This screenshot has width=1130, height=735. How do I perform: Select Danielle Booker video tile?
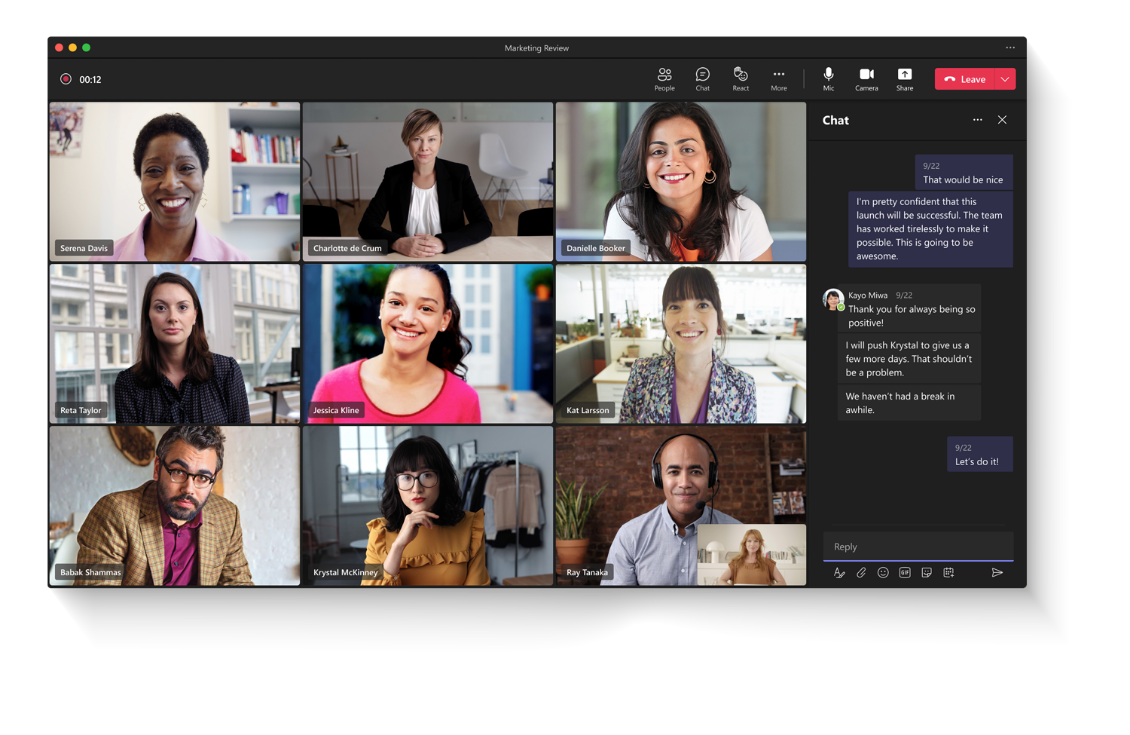[x=681, y=182]
